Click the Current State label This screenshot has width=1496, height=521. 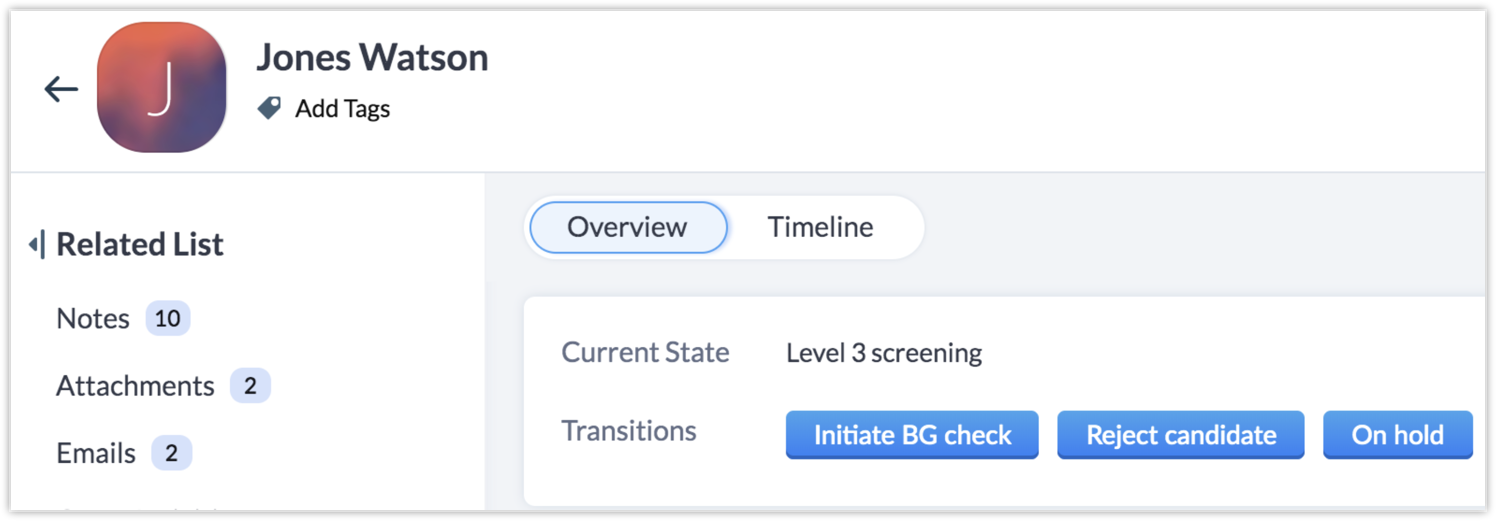(645, 353)
